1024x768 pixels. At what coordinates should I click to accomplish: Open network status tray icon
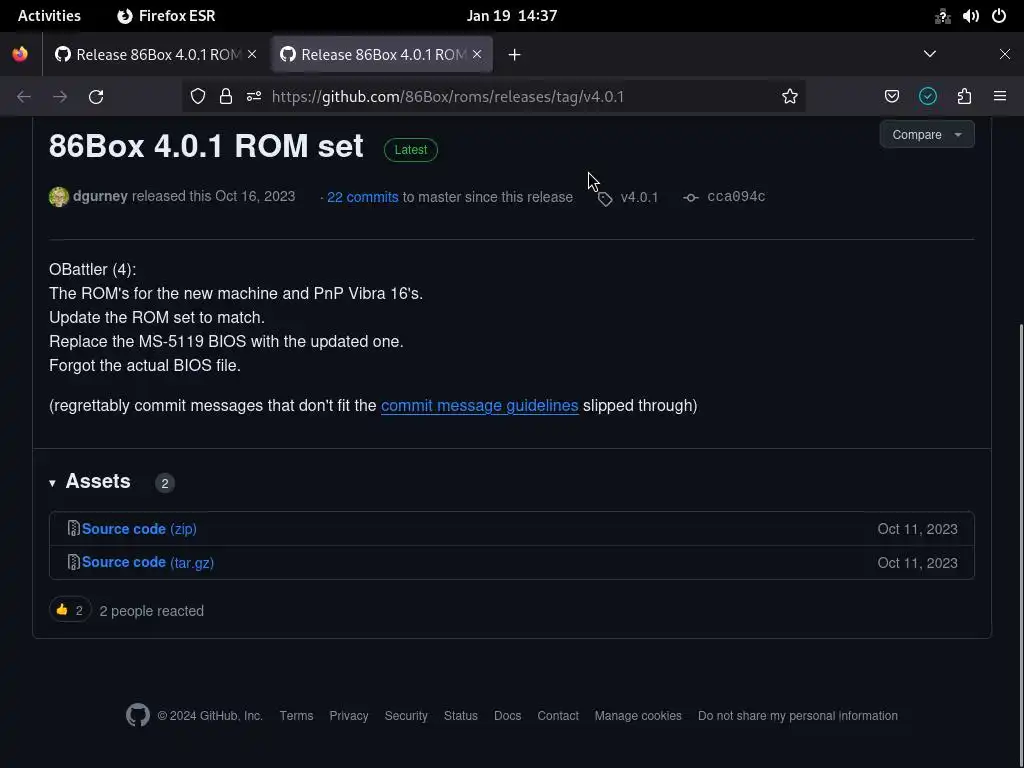(942, 16)
